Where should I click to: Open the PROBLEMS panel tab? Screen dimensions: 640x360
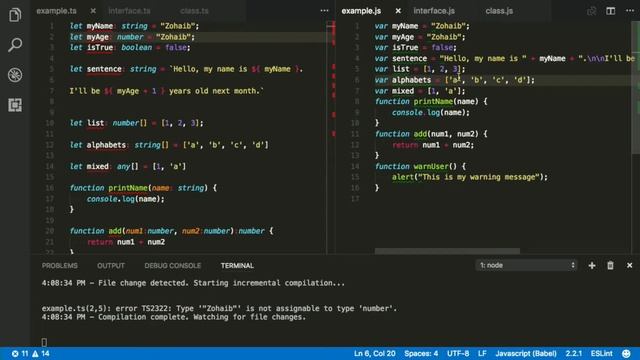click(60, 266)
